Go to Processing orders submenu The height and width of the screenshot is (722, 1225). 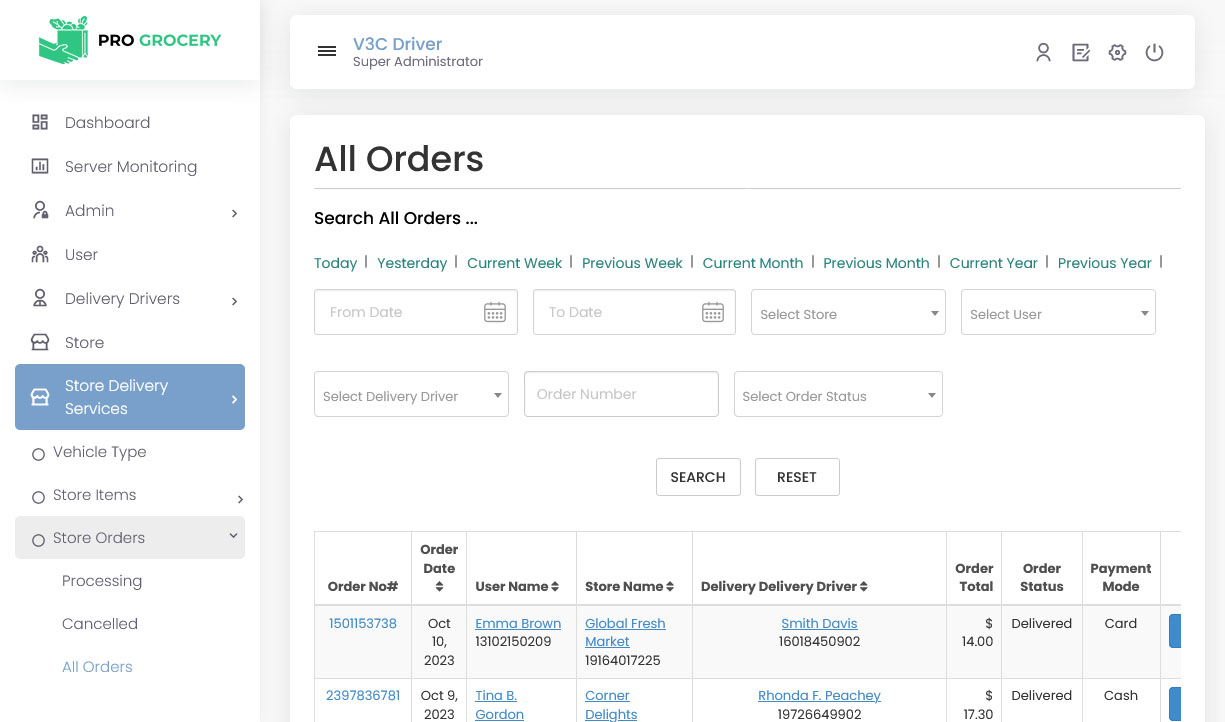tap(102, 581)
